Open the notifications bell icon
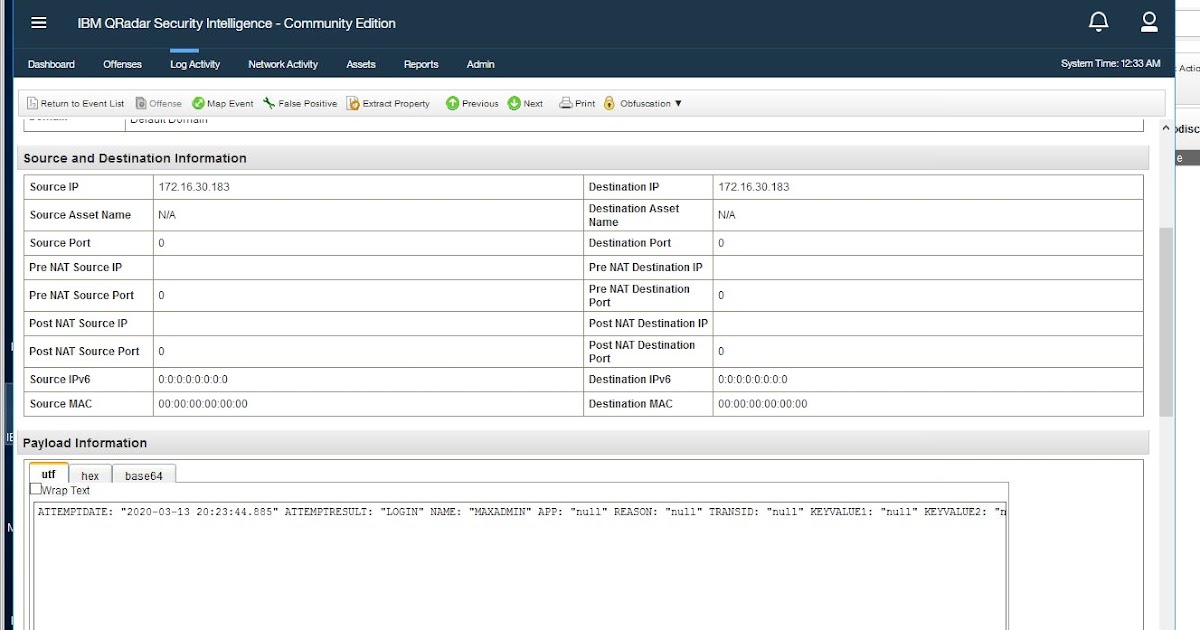This screenshot has height=630, width=1200. [x=1097, y=21]
